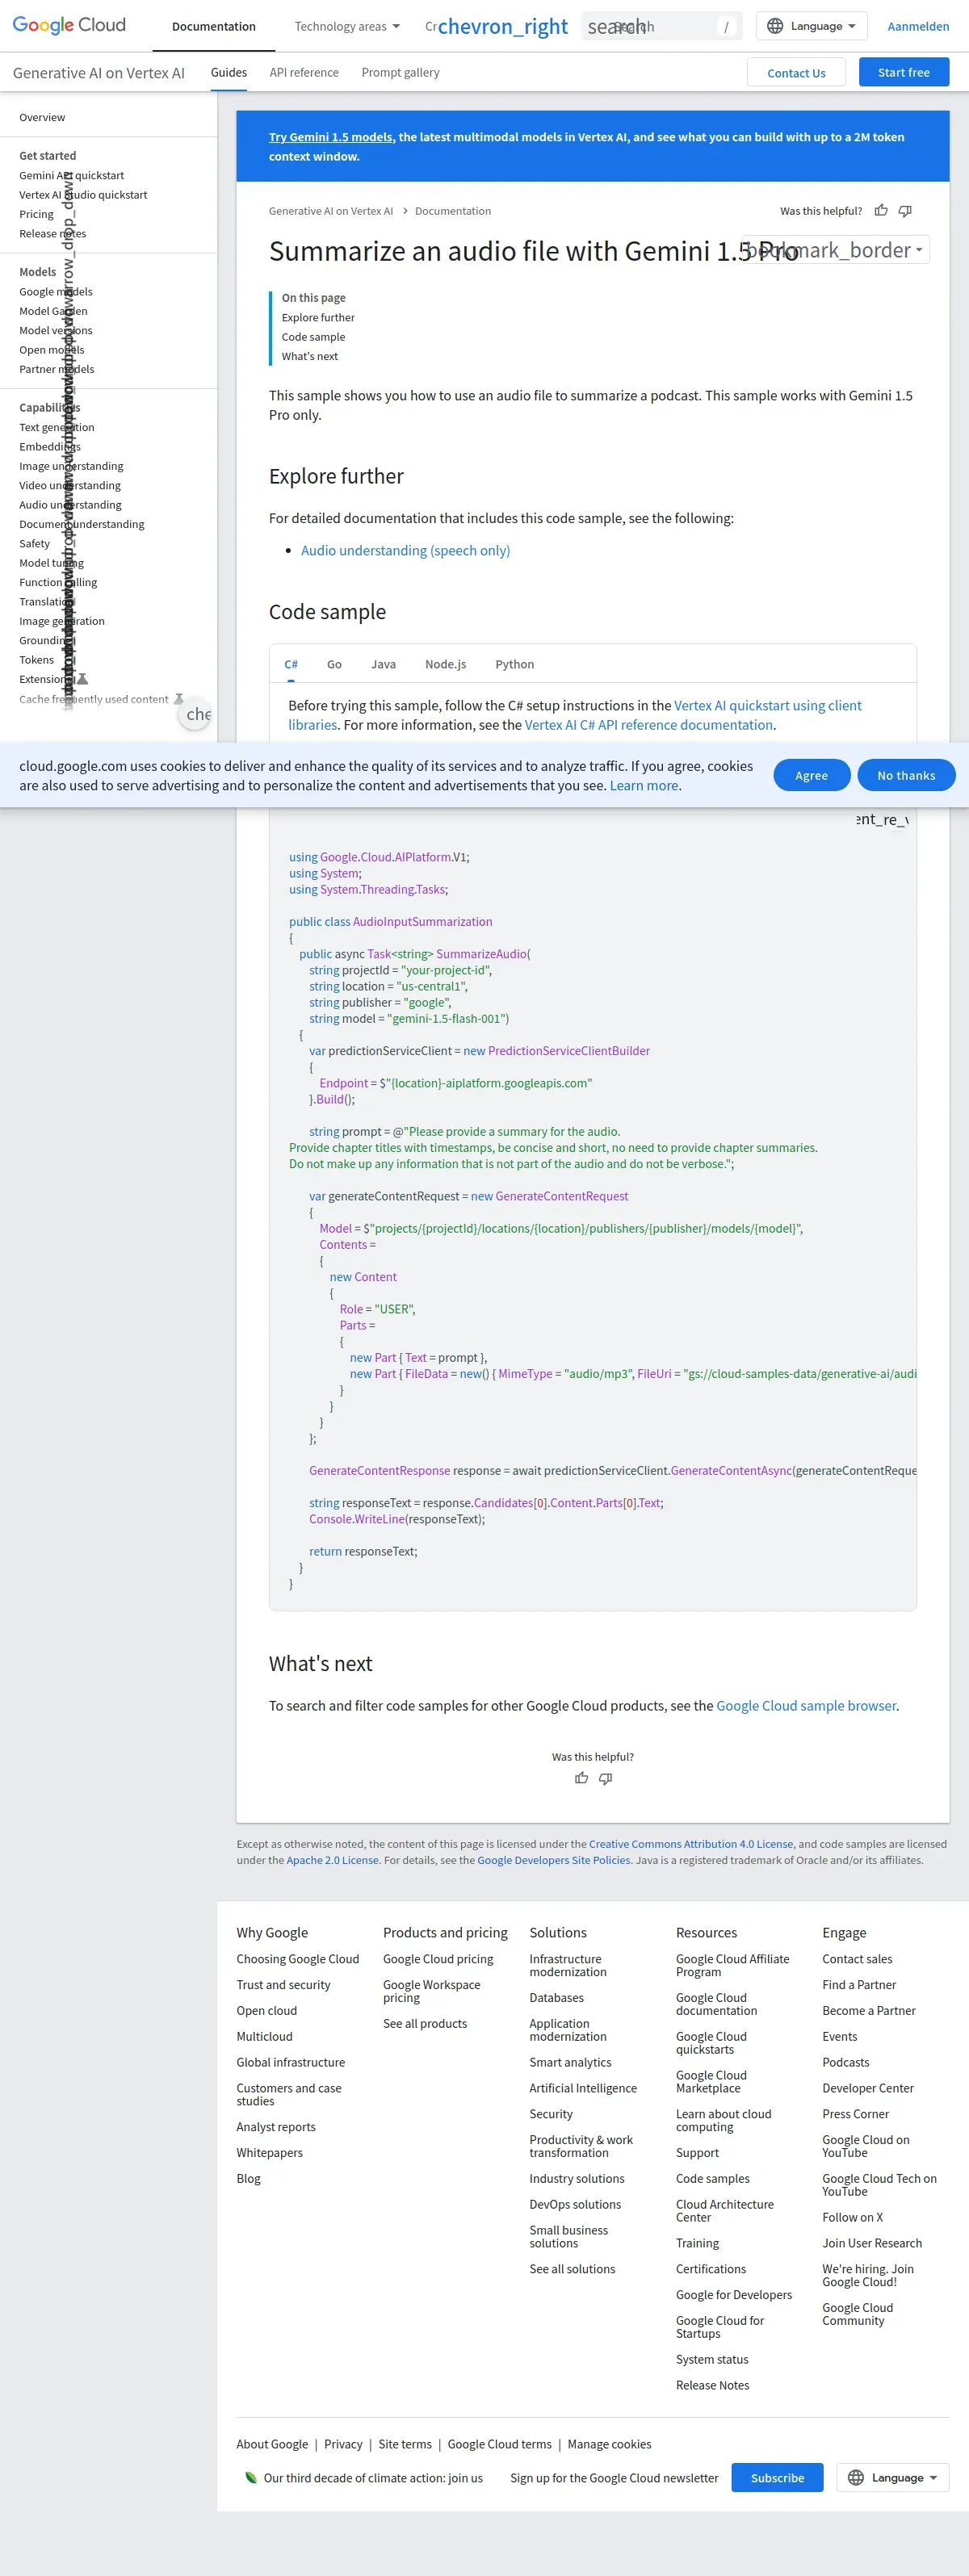969x2576 pixels.
Task: Open the Apache 2.0 License link
Action: (333, 1860)
